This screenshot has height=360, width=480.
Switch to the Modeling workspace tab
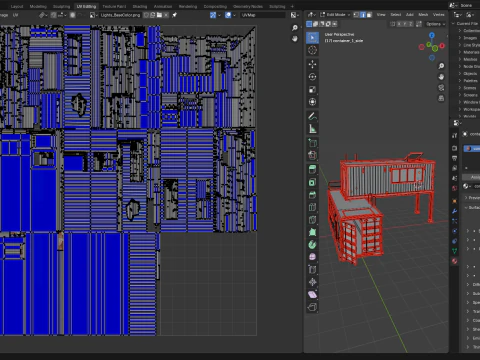[38, 6]
